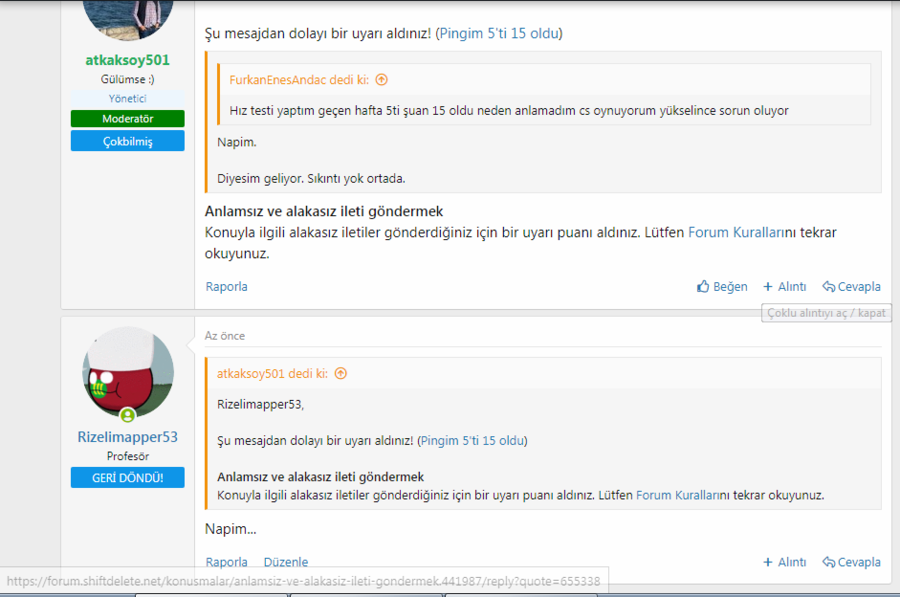Image resolution: width=900 pixels, height=597 pixels.
Task: Click 'Diyesim geliyor. Sıkıntı yok ortada.' text
Action: point(311,179)
